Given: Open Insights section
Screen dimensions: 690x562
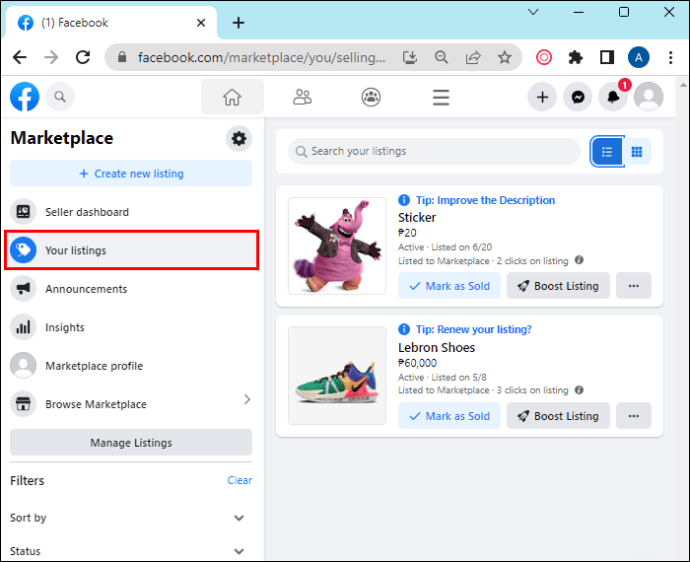Looking at the screenshot, I should 131,327.
